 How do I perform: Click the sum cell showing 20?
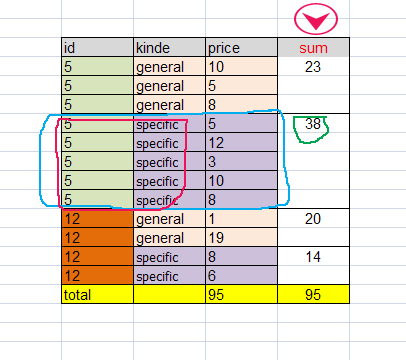(313, 219)
